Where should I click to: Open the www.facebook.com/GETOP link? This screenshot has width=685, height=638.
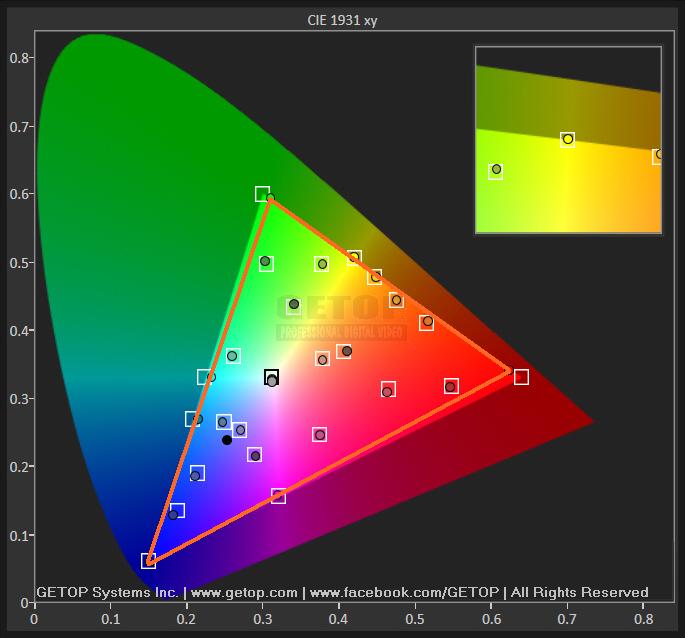click(x=403, y=592)
